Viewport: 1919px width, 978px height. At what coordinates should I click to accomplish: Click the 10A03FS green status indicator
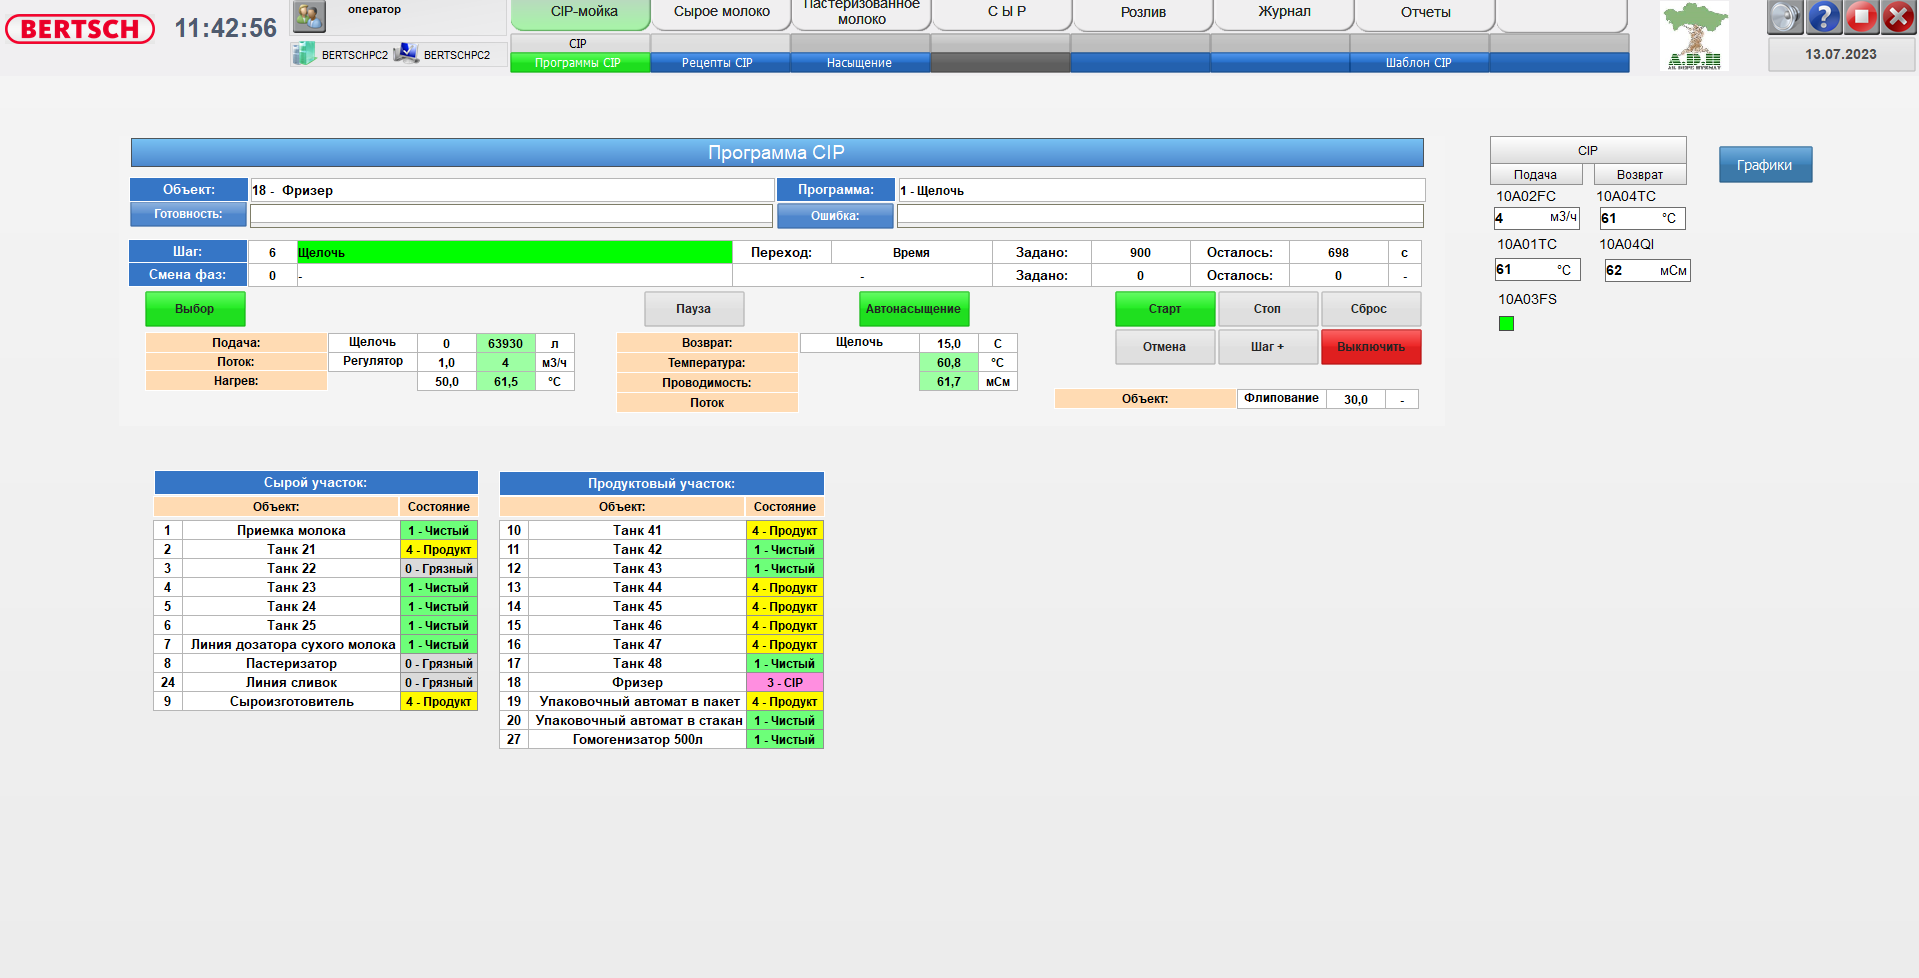pyautogui.click(x=1506, y=323)
